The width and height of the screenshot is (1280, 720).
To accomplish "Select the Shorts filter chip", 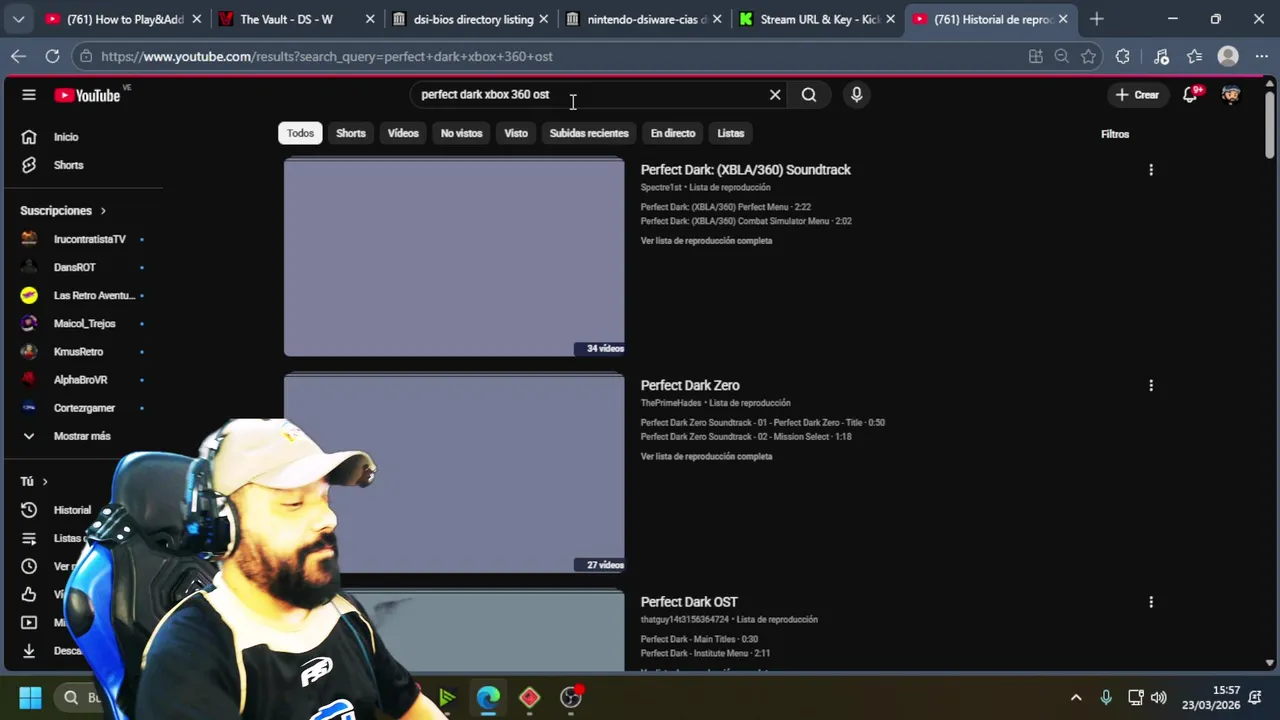I will 351,133.
